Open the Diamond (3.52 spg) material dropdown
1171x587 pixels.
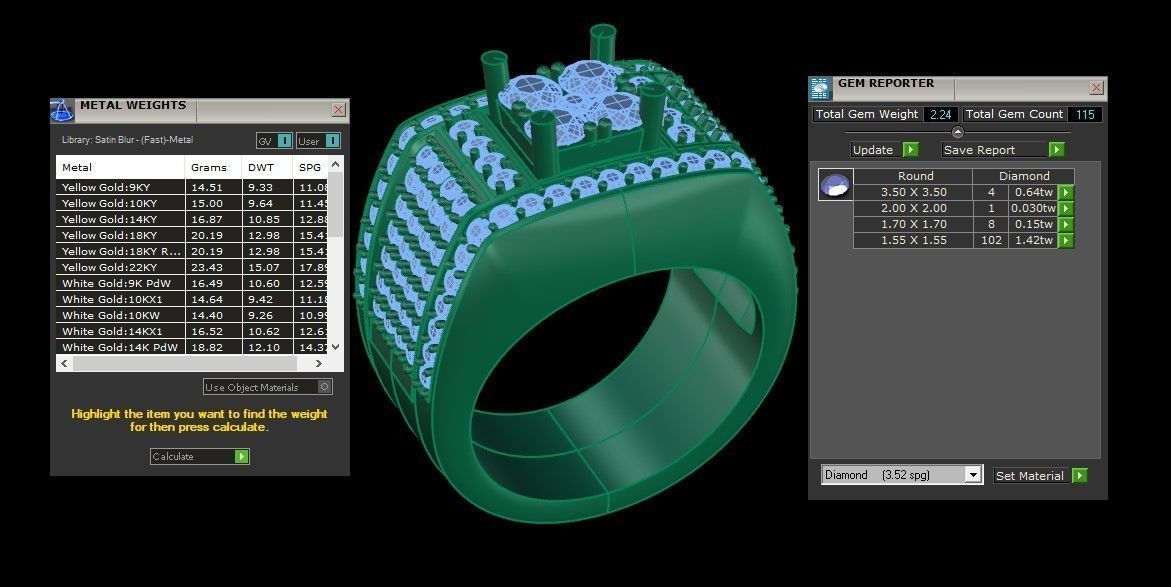[972, 475]
